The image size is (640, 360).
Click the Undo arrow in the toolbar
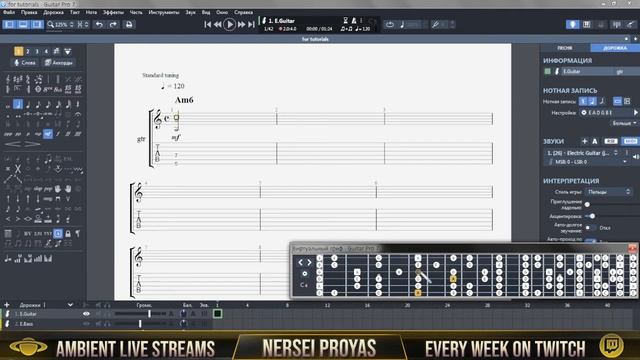click(99, 24)
